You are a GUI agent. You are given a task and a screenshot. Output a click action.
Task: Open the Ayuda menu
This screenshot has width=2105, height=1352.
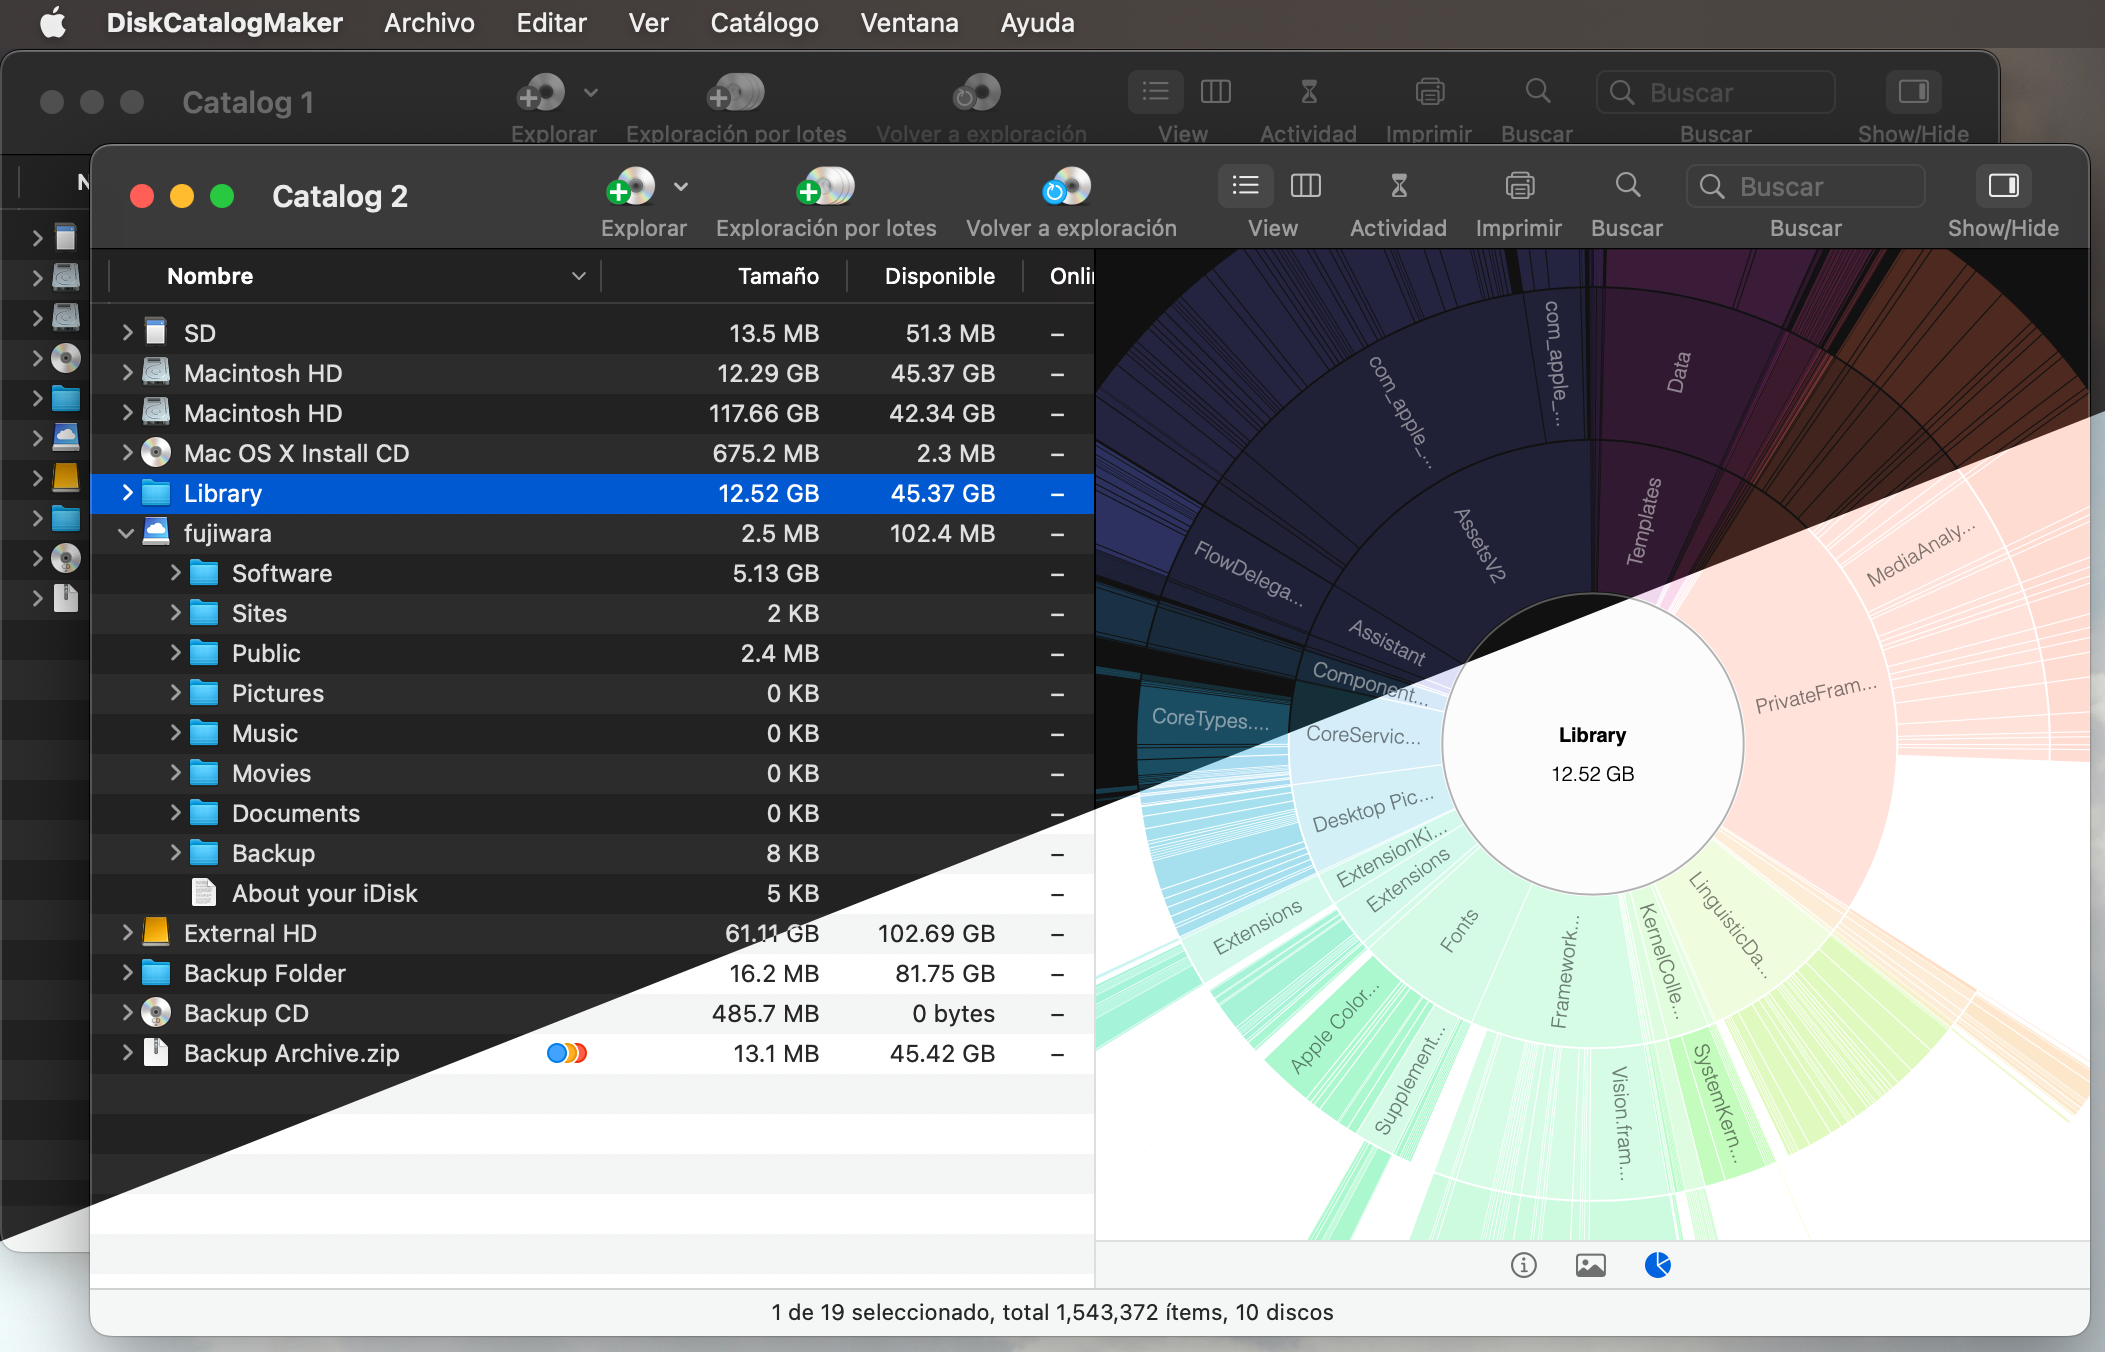[x=1037, y=22]
